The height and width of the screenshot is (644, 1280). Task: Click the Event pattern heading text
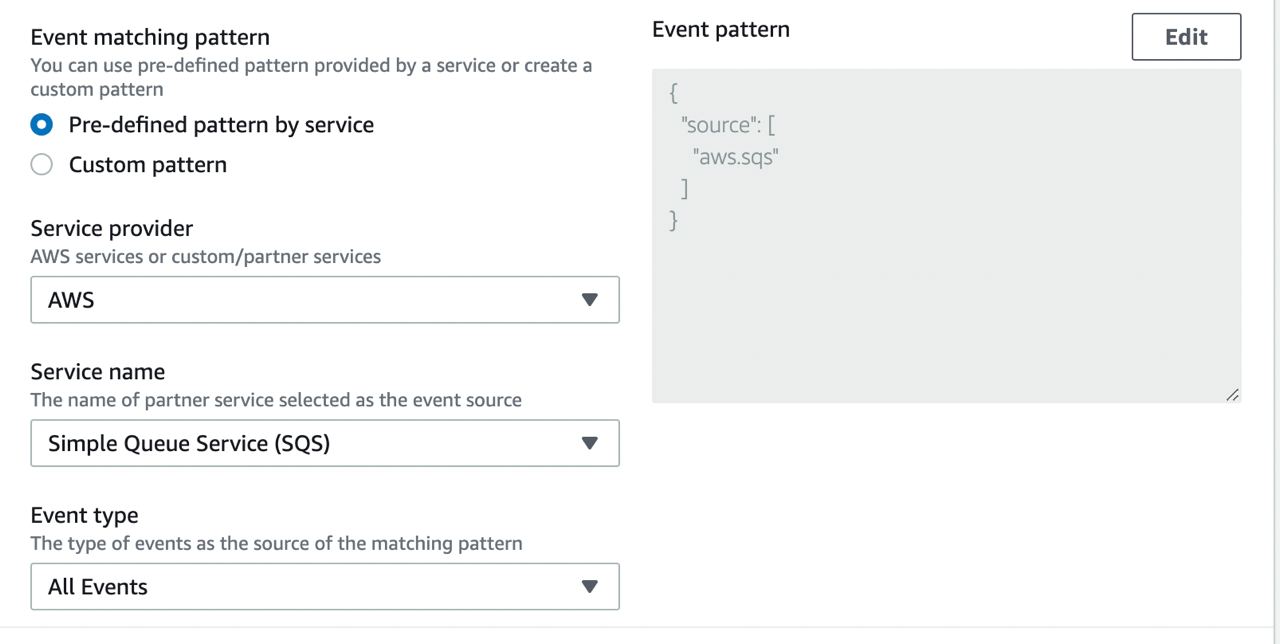(721, 30)
